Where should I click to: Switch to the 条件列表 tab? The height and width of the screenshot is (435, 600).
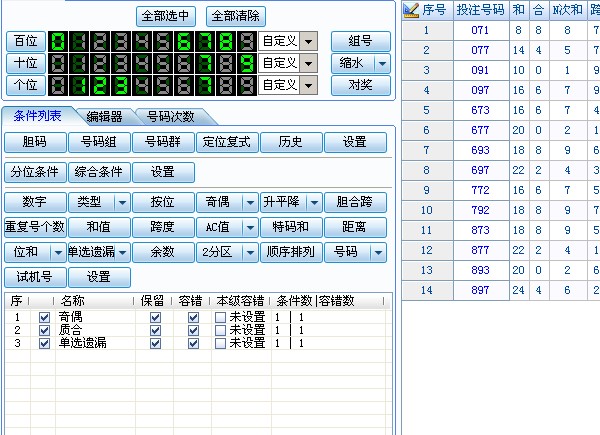click(38, 116)
